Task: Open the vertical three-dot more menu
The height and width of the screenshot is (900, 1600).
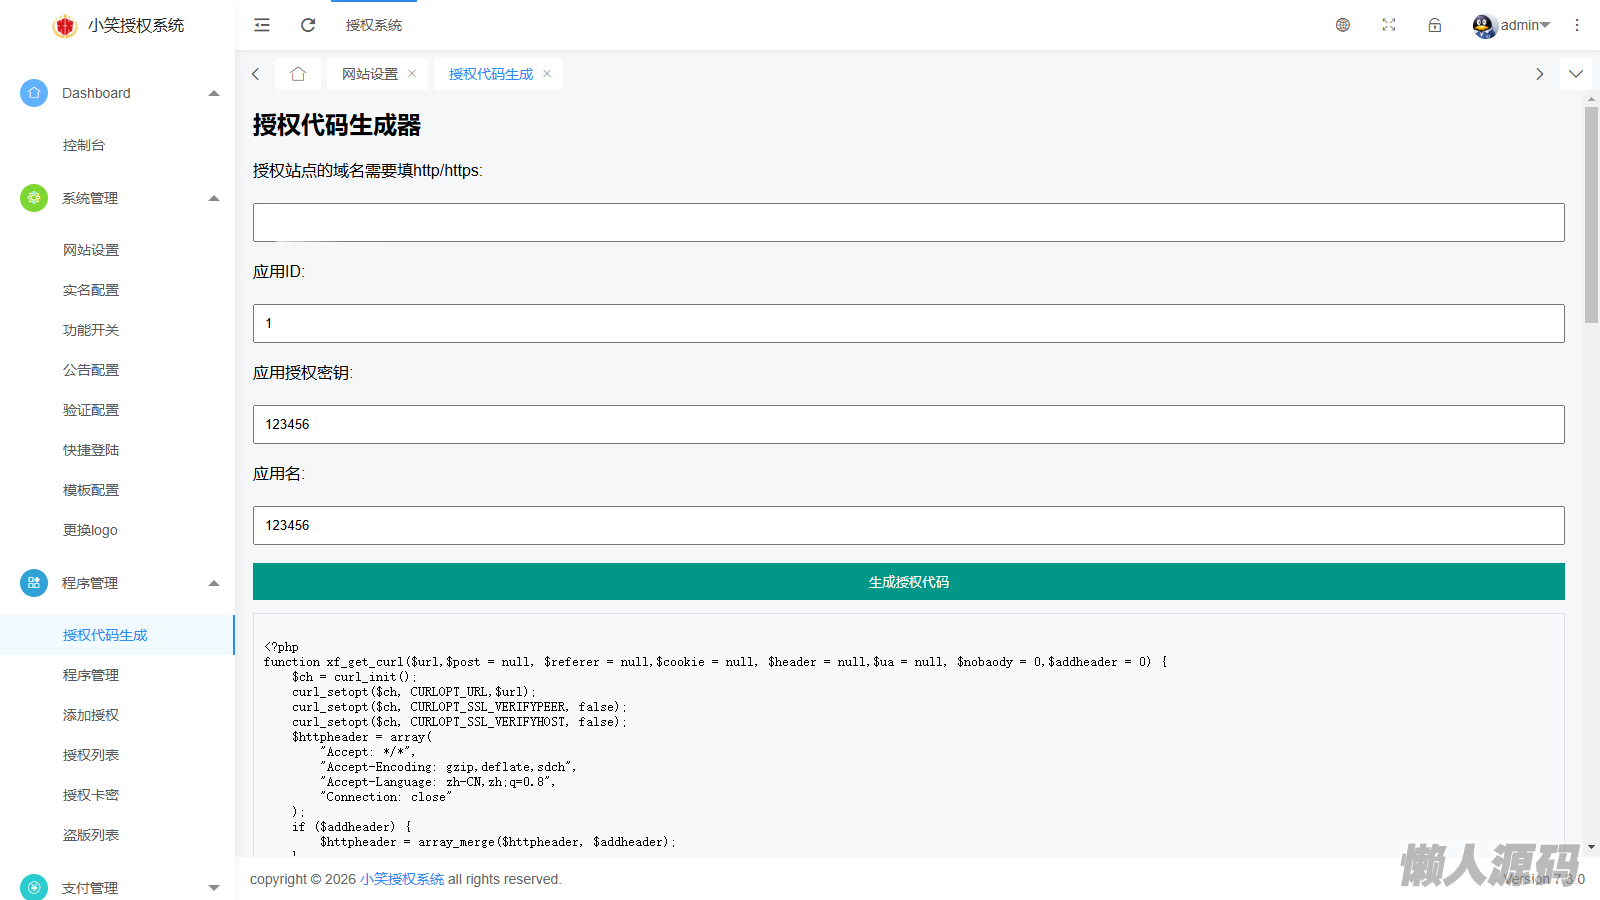Action: [1577, 25]
